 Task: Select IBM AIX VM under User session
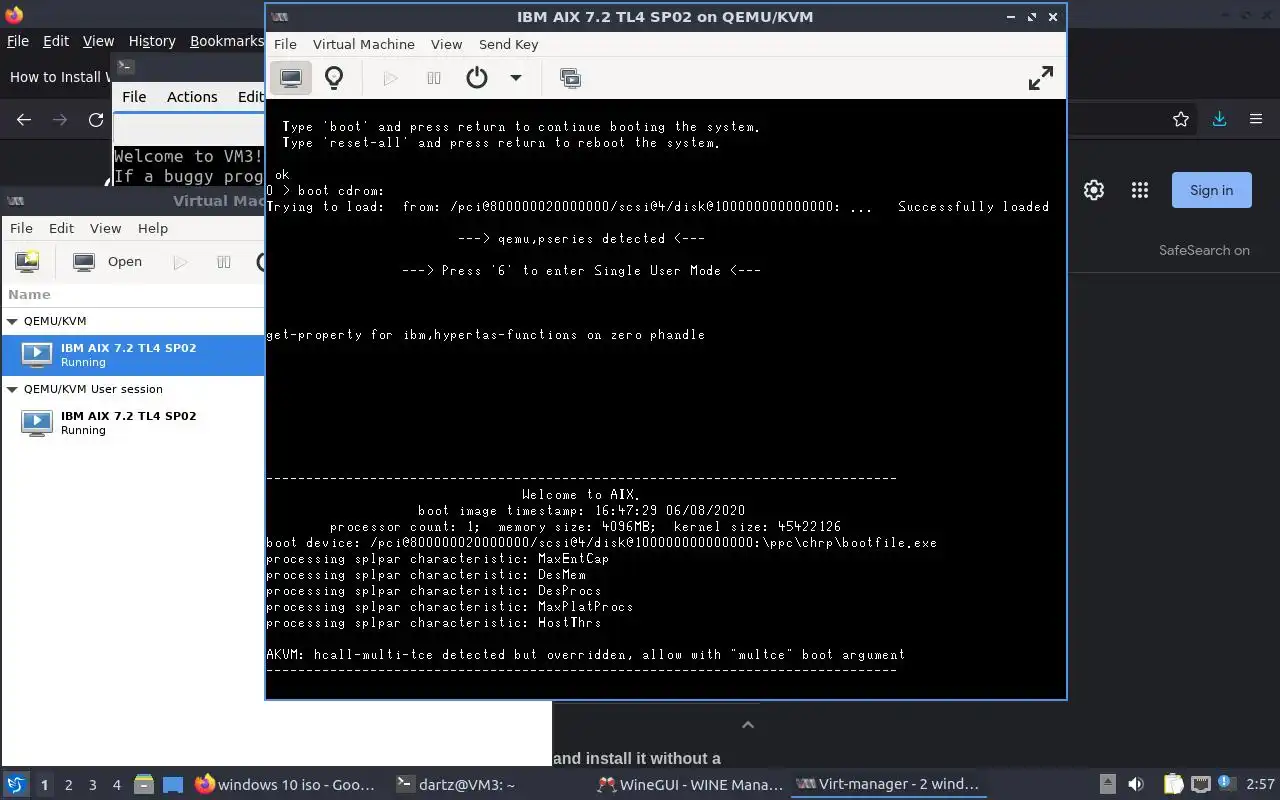132,423
